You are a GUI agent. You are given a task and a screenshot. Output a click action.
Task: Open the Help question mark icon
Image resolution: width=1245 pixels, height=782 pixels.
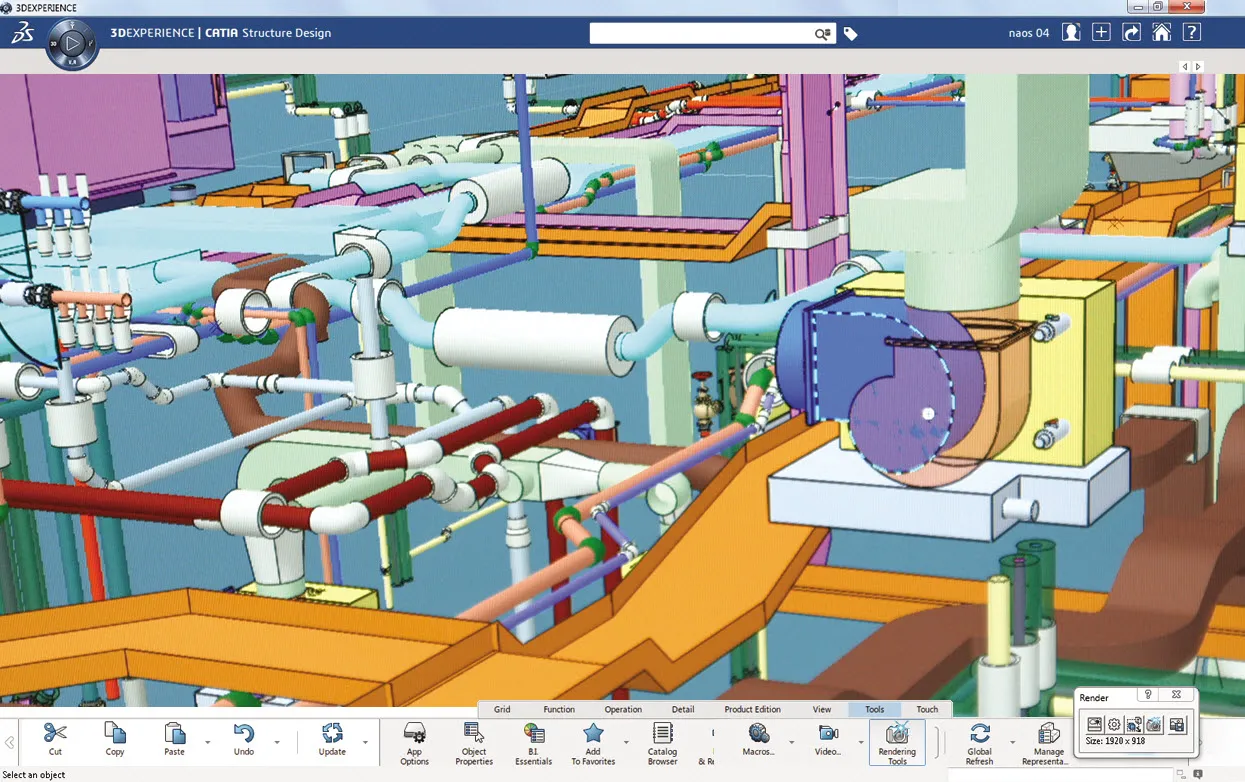[x=1191, y=33]
